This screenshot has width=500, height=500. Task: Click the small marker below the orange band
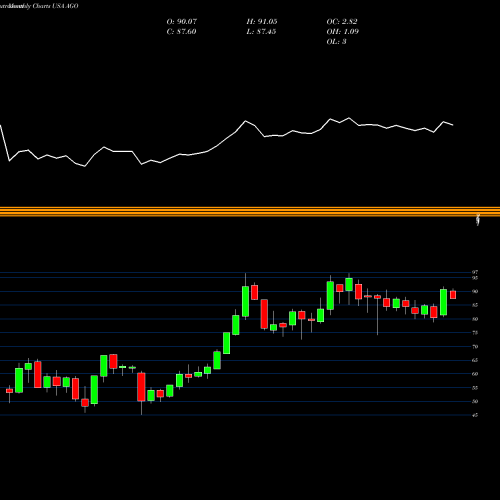pyautogui.click(x=478, y=220)
